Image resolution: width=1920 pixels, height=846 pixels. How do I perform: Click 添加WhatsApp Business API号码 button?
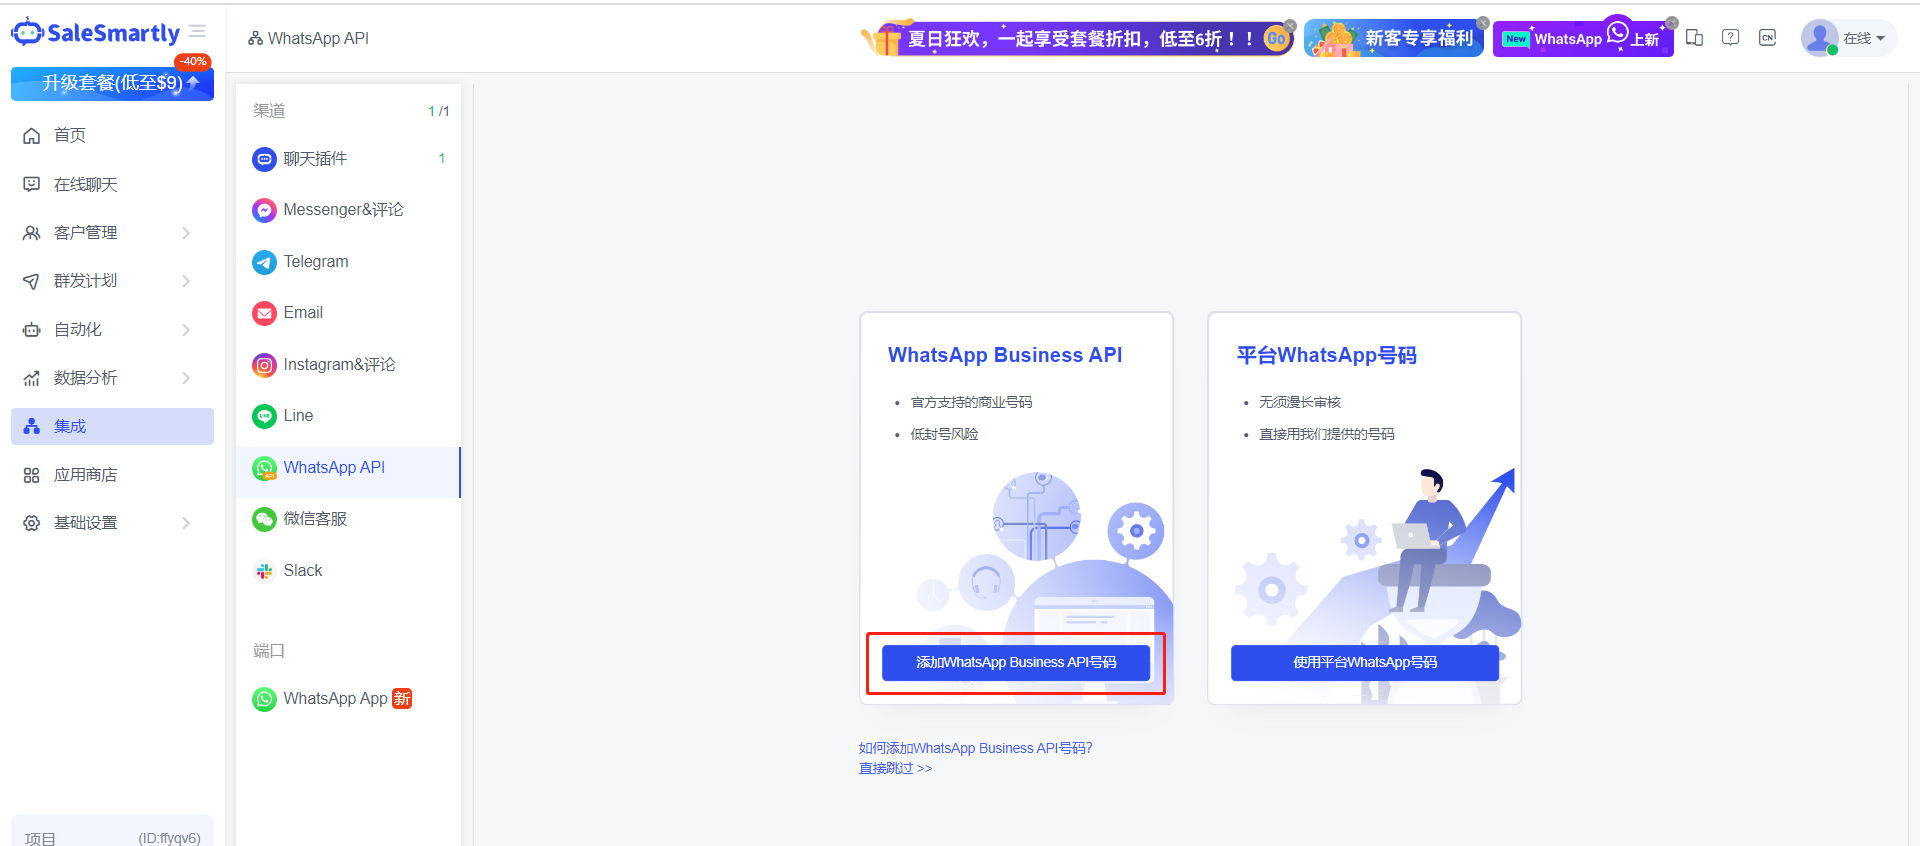[x=1016, y=662]
